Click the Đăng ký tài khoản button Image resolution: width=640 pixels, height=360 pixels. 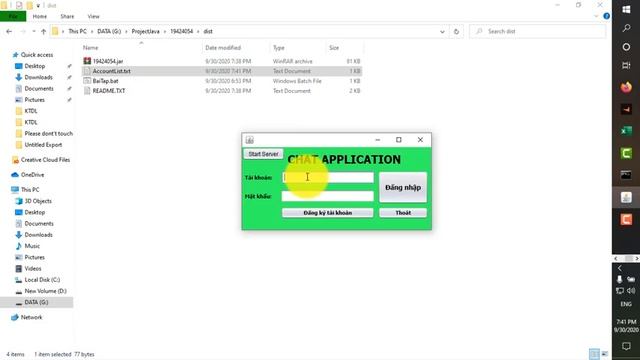point(327,213)
